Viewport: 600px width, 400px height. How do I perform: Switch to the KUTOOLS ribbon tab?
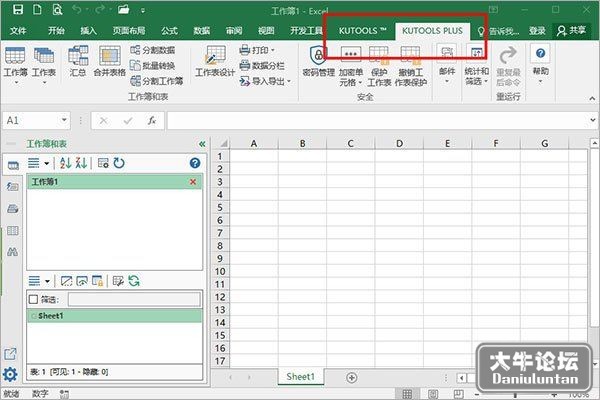tap(362, 31)
